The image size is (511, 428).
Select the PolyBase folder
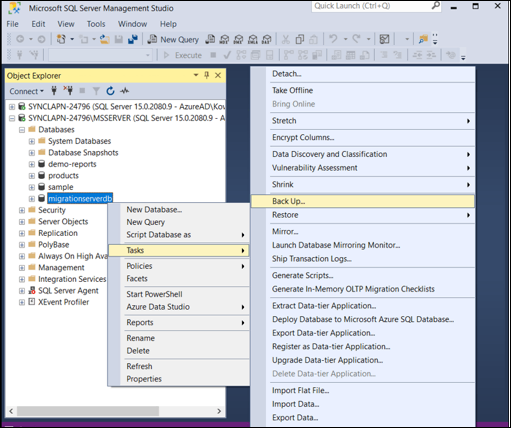[54, 245]
